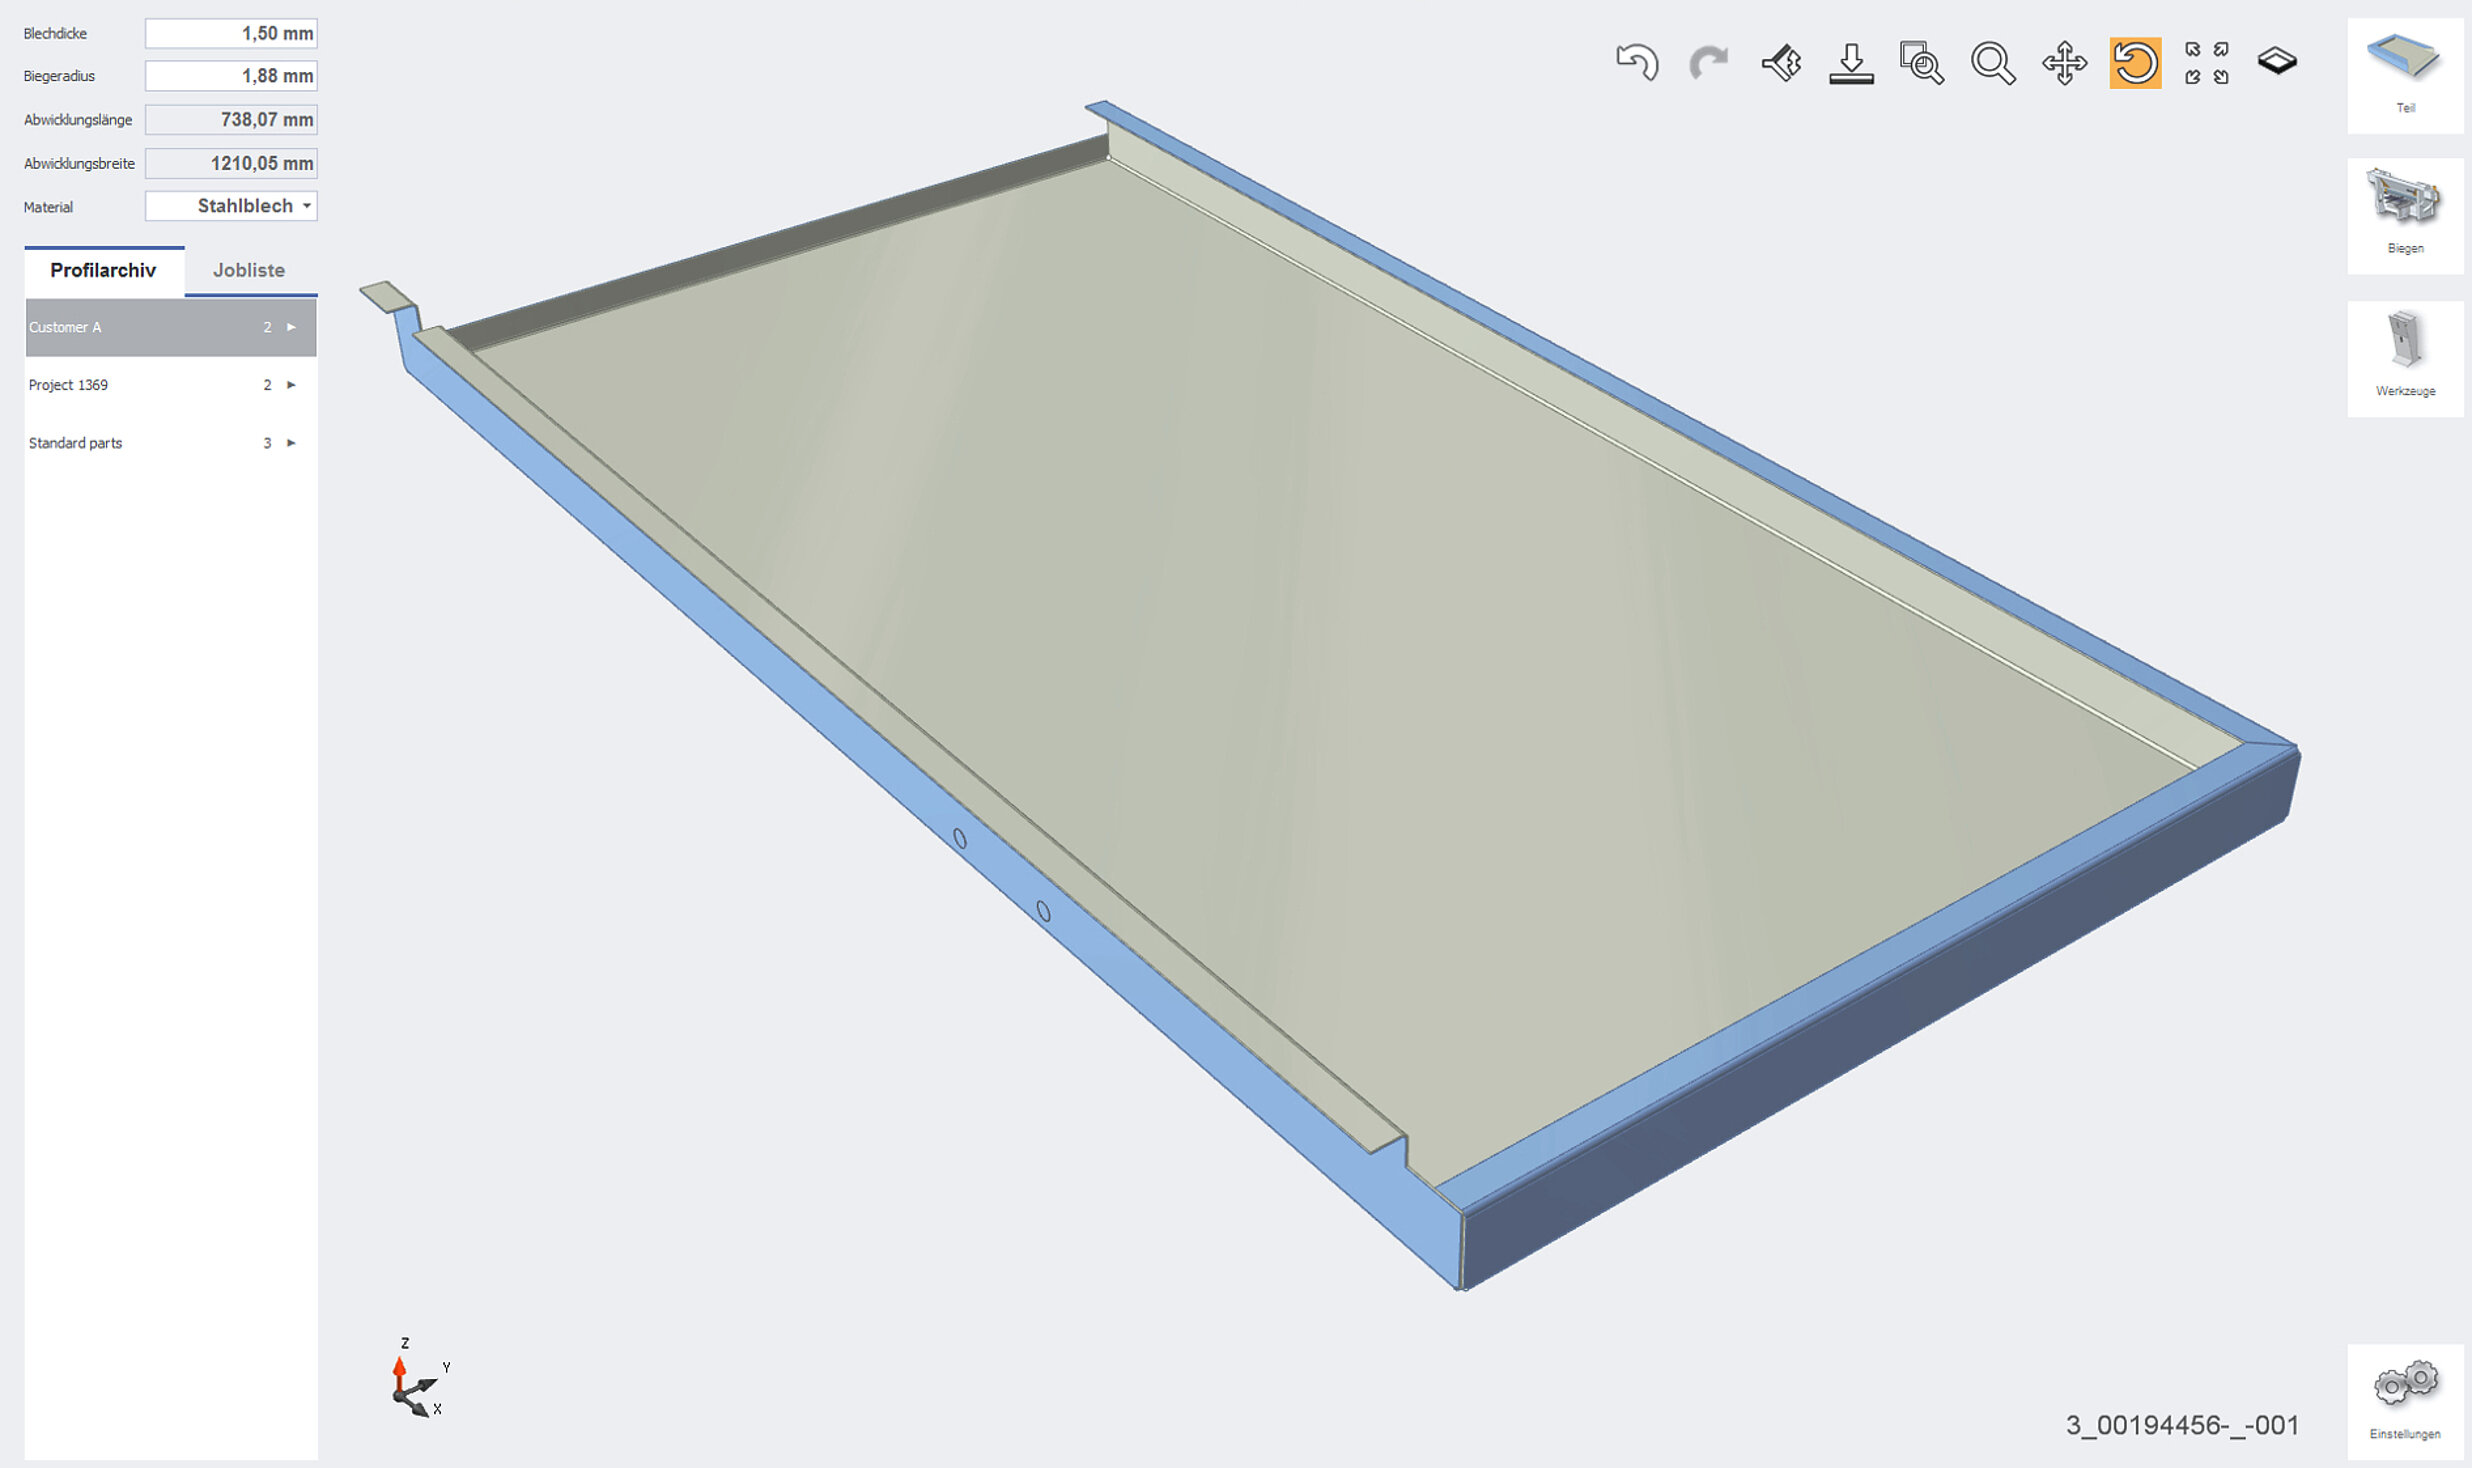Select the pan move arrows tool

tap(2064, 63)
